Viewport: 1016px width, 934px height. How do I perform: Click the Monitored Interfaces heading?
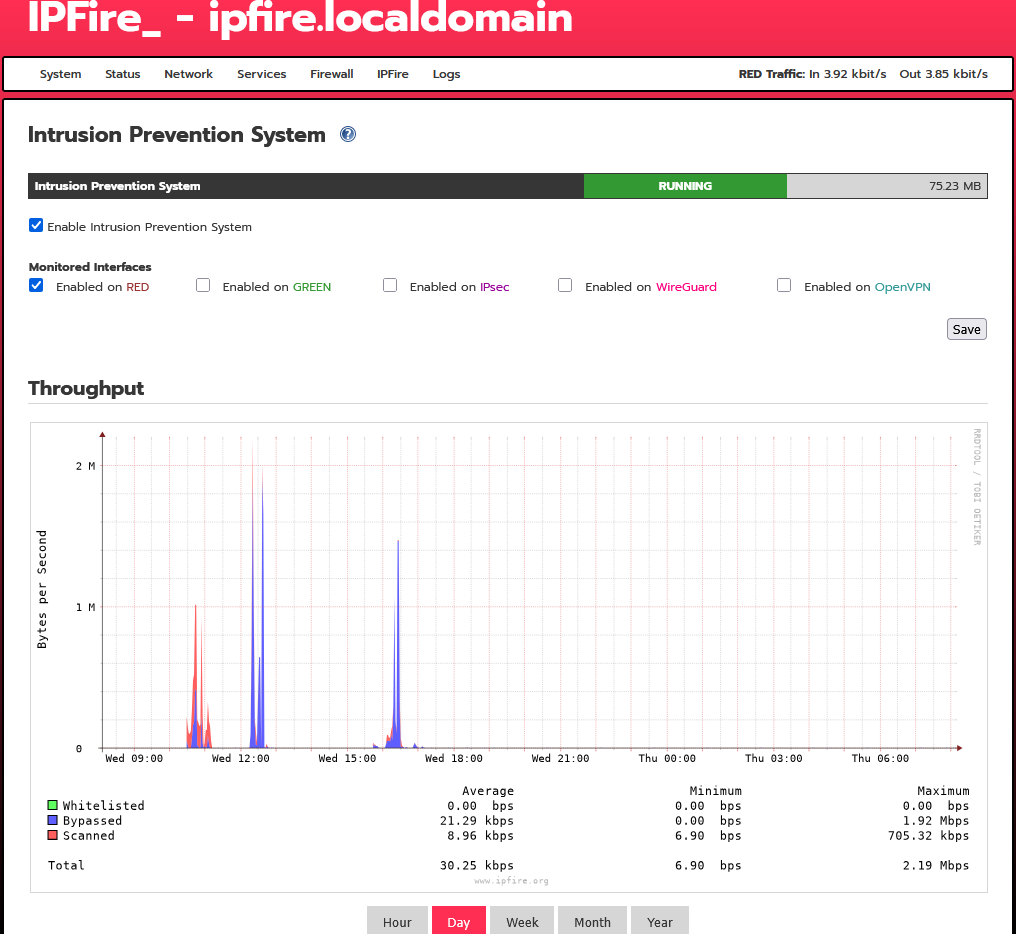click(x=90, y=266)
